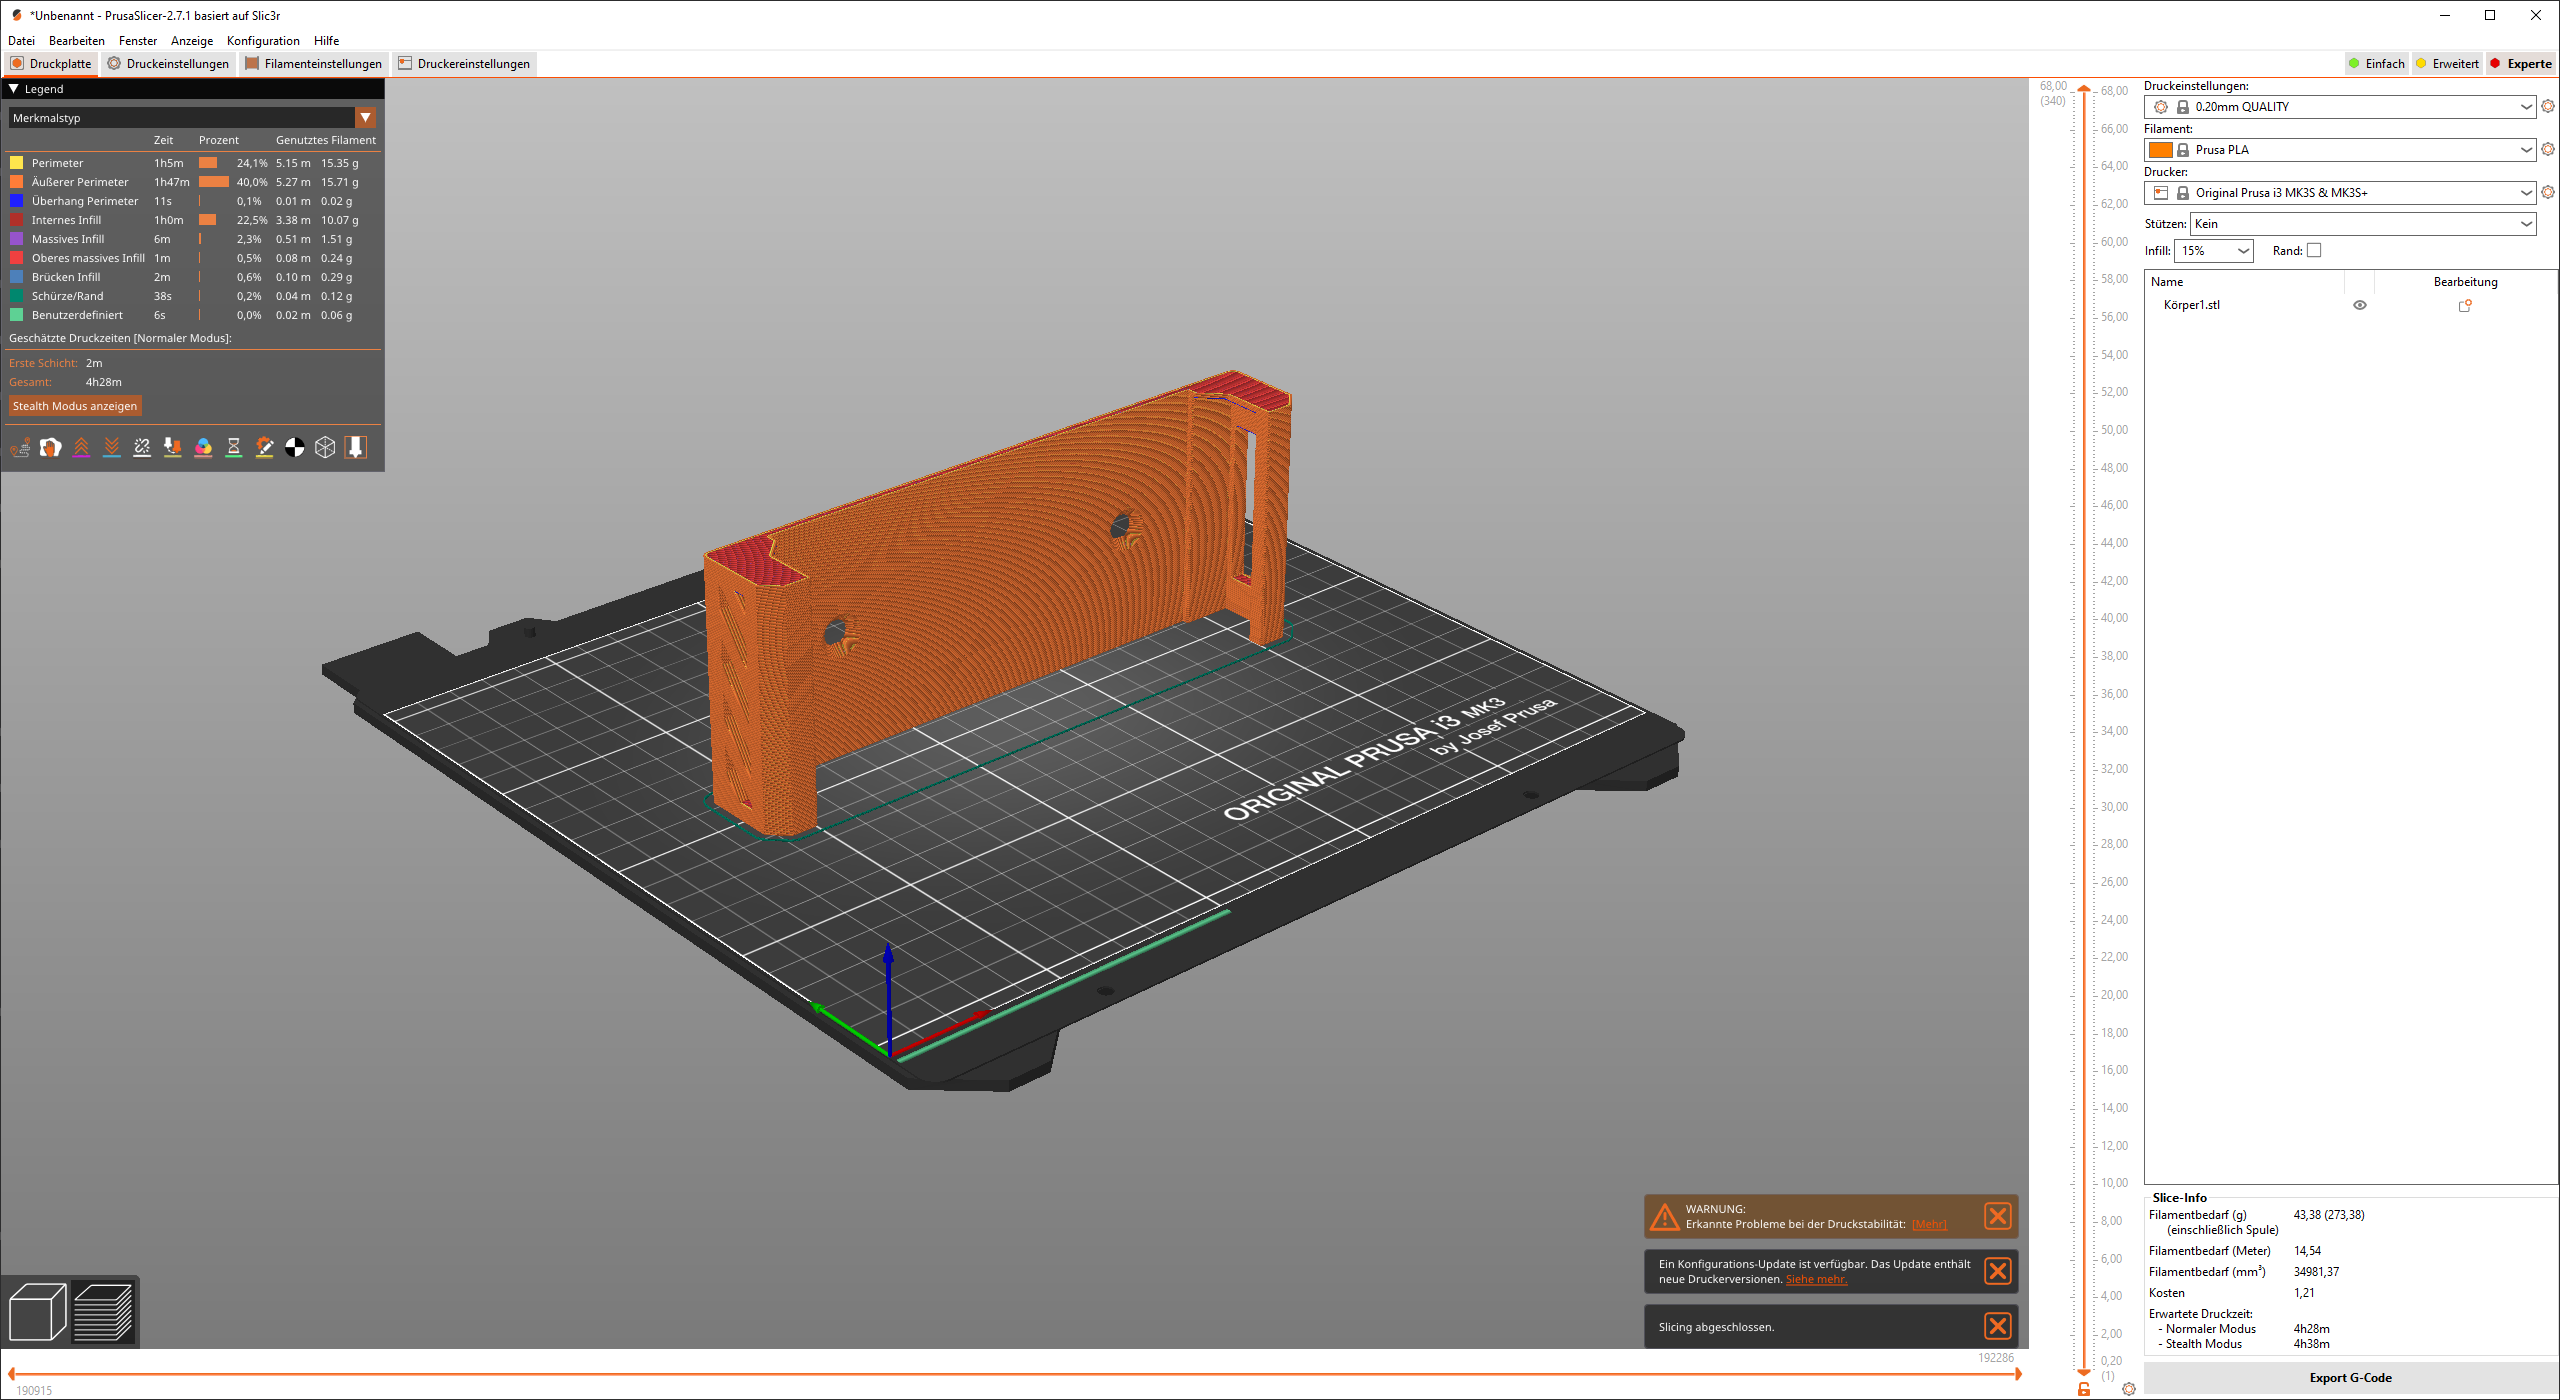Click top thumb of vertical layer slider
2560x1400 pixels.
(x=2084, y=90)
